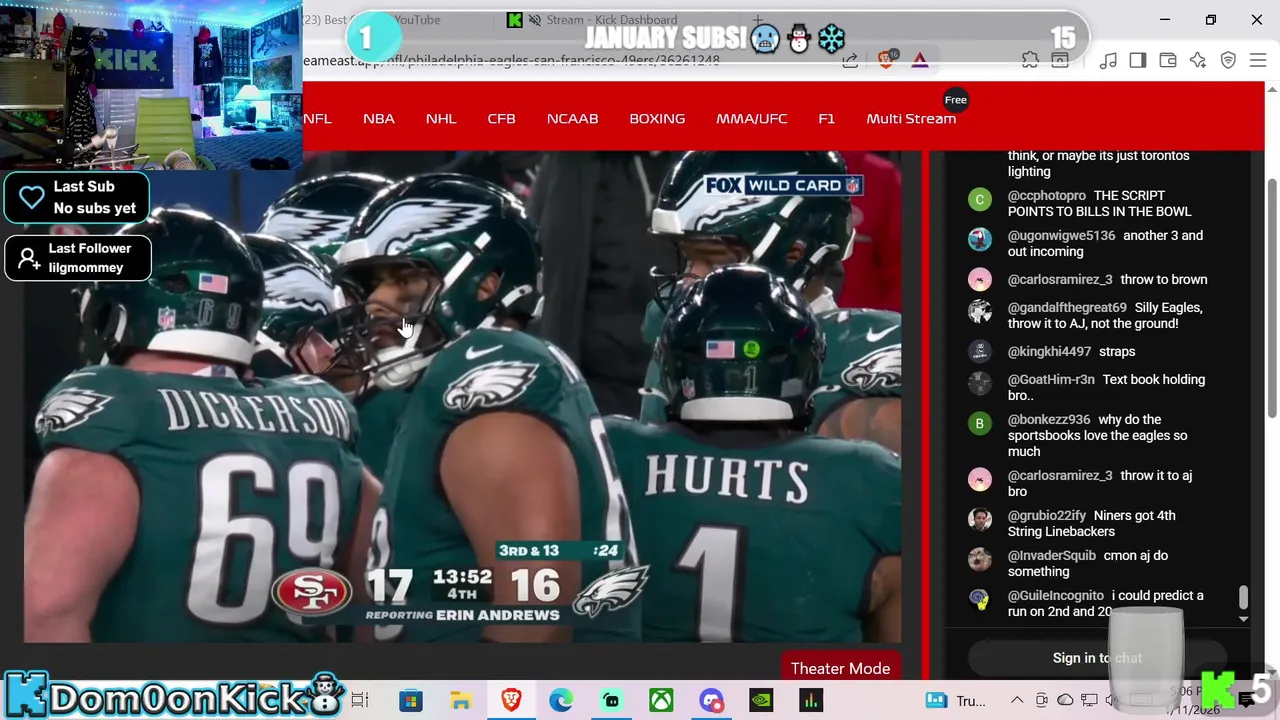Click username @grubio22ify in chat
Screen dimensions: 1280x720
1047,515
